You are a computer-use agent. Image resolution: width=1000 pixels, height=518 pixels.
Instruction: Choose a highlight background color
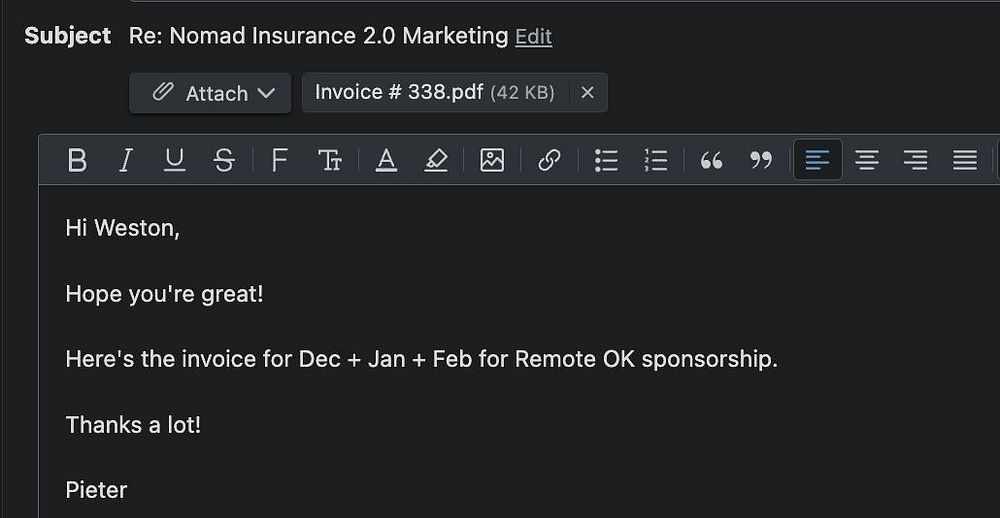point(435,160)
